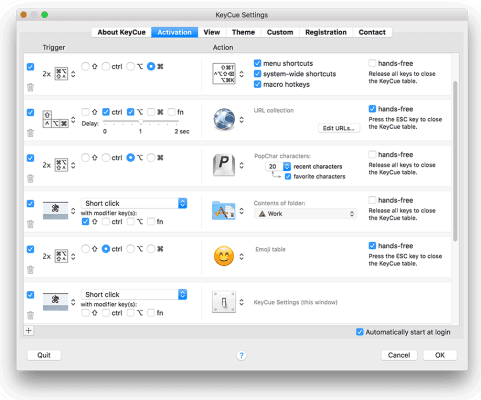Toggle Automatically start at login
This screenshot has width=481, height=400.
(x=360, y=332)
